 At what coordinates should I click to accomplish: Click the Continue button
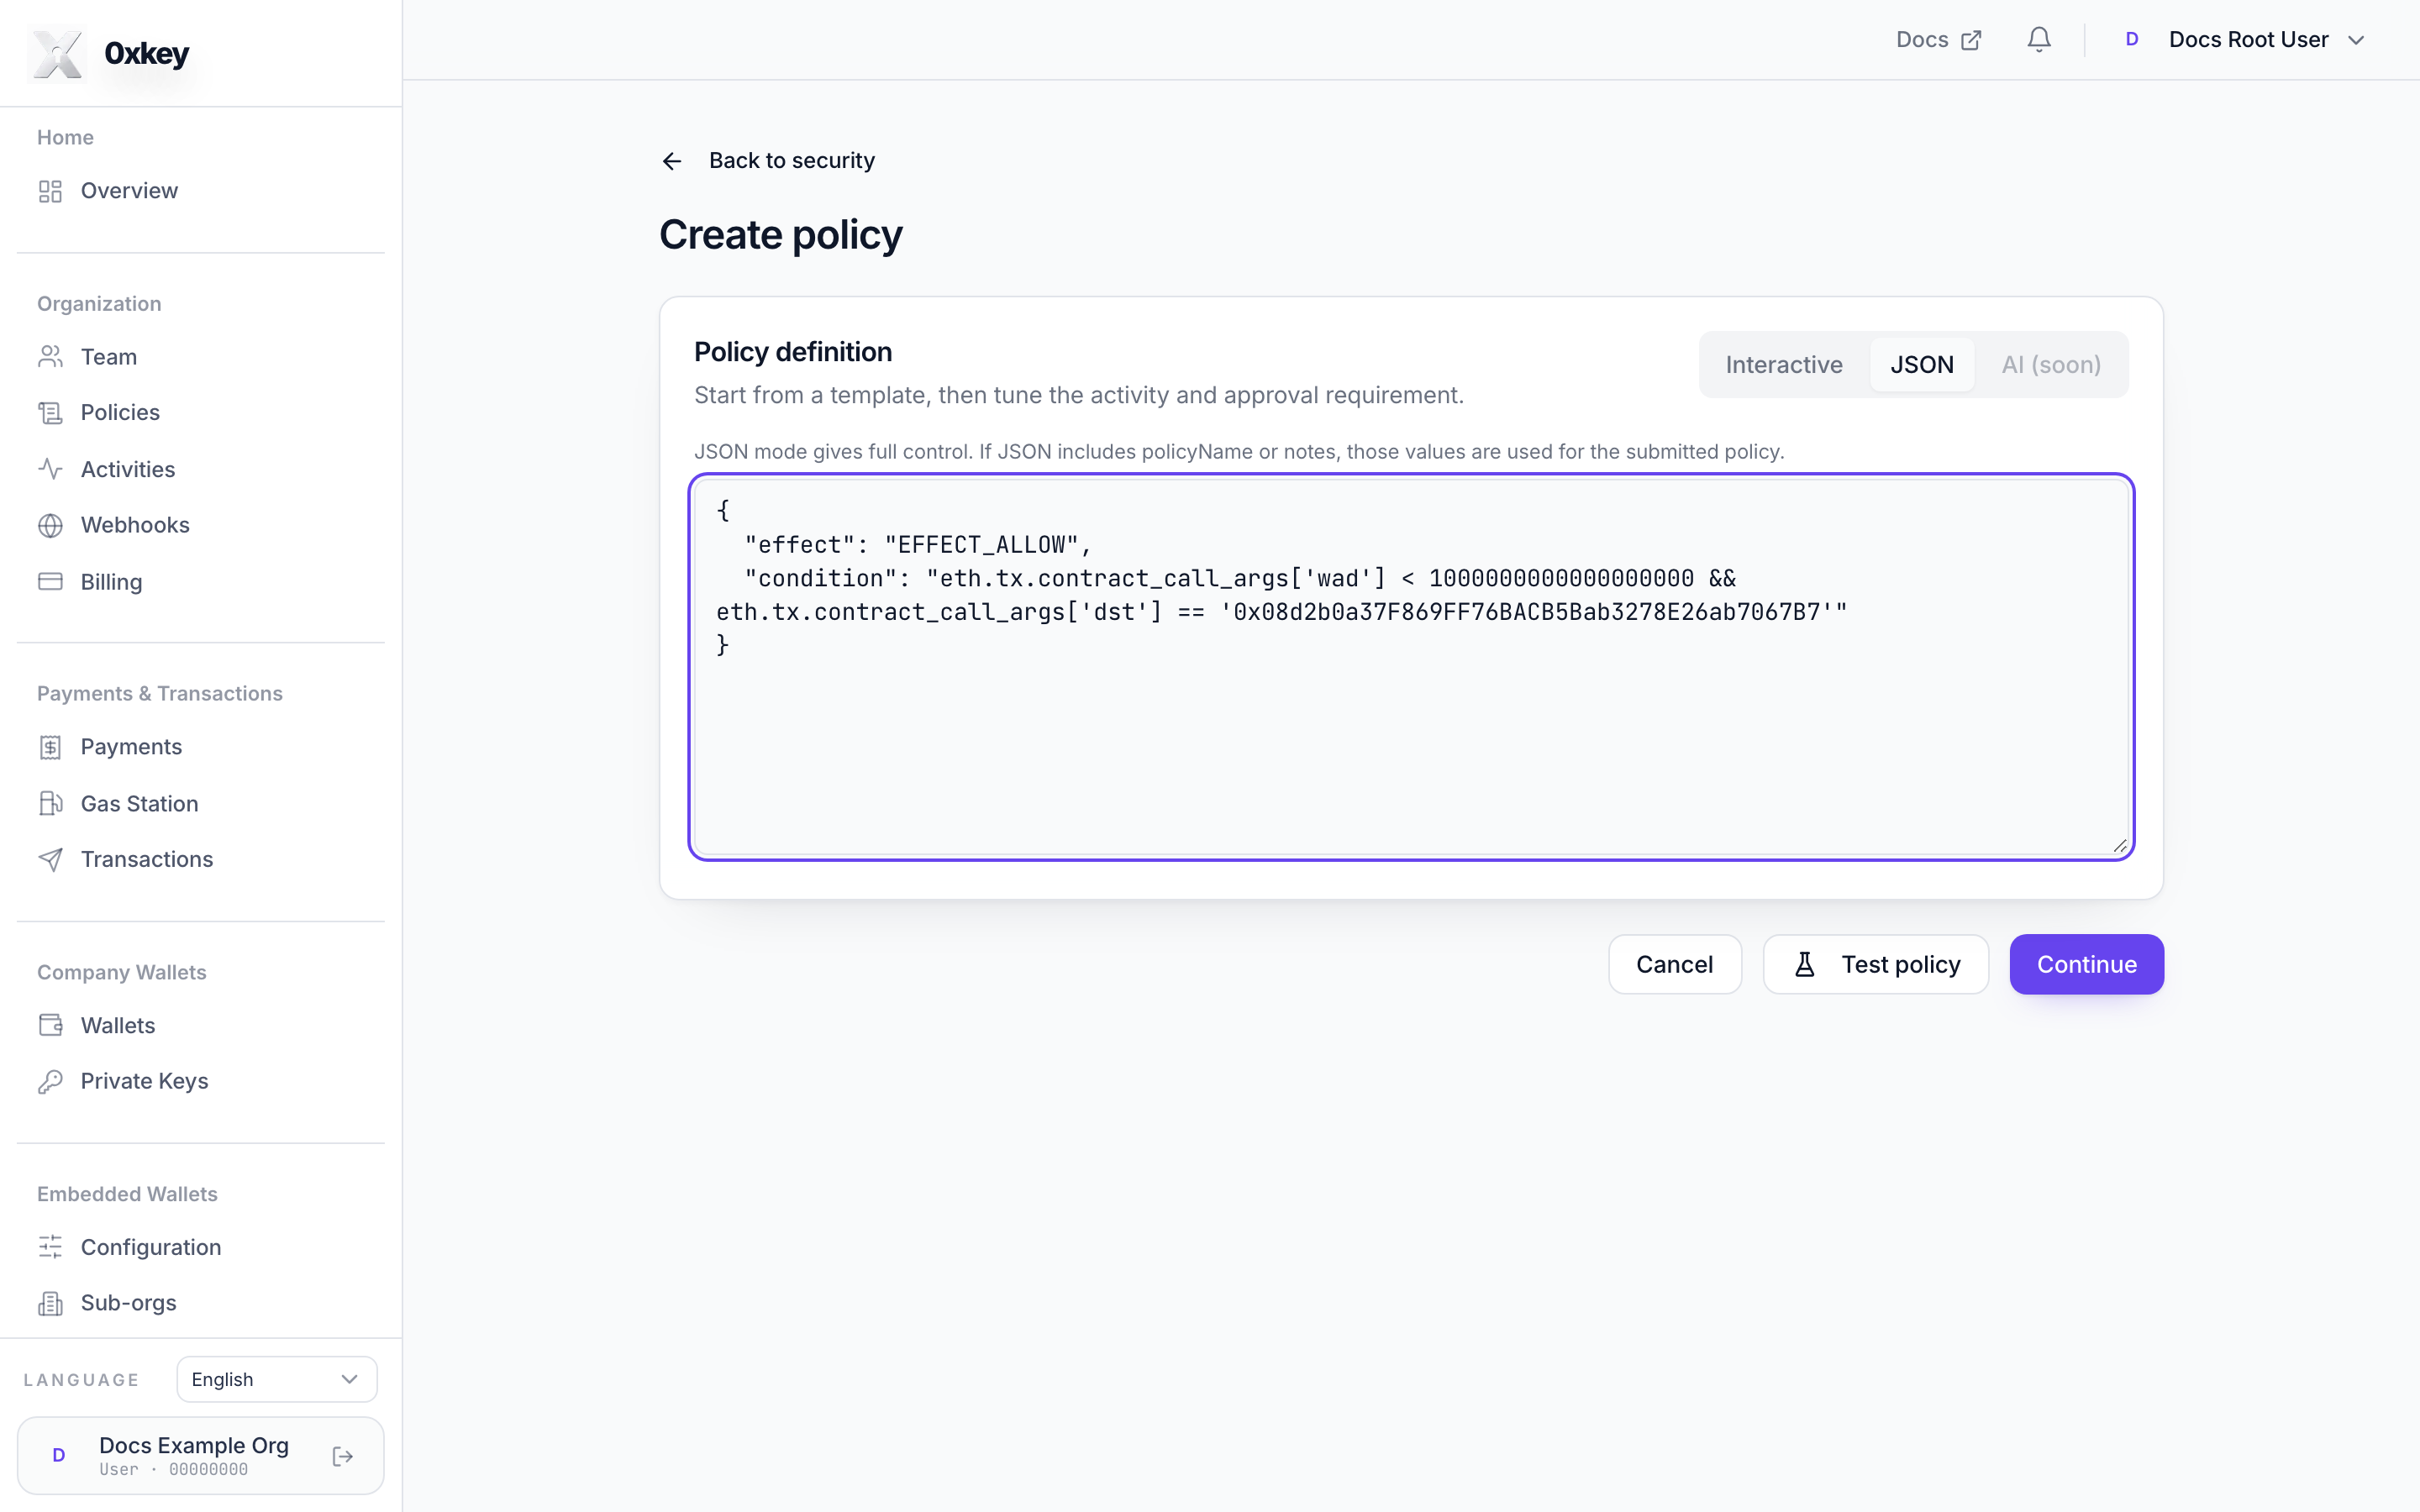(2087, 964)
